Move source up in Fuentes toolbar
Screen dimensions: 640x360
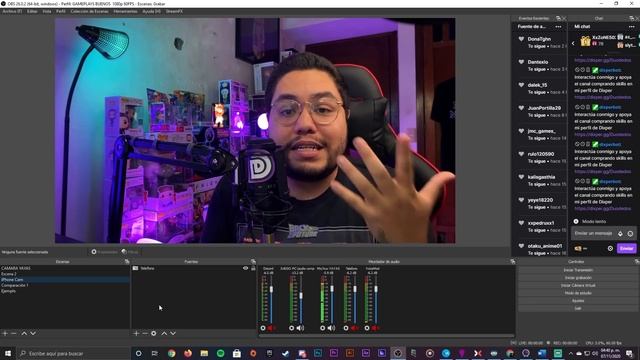click(x=164, y=333)
